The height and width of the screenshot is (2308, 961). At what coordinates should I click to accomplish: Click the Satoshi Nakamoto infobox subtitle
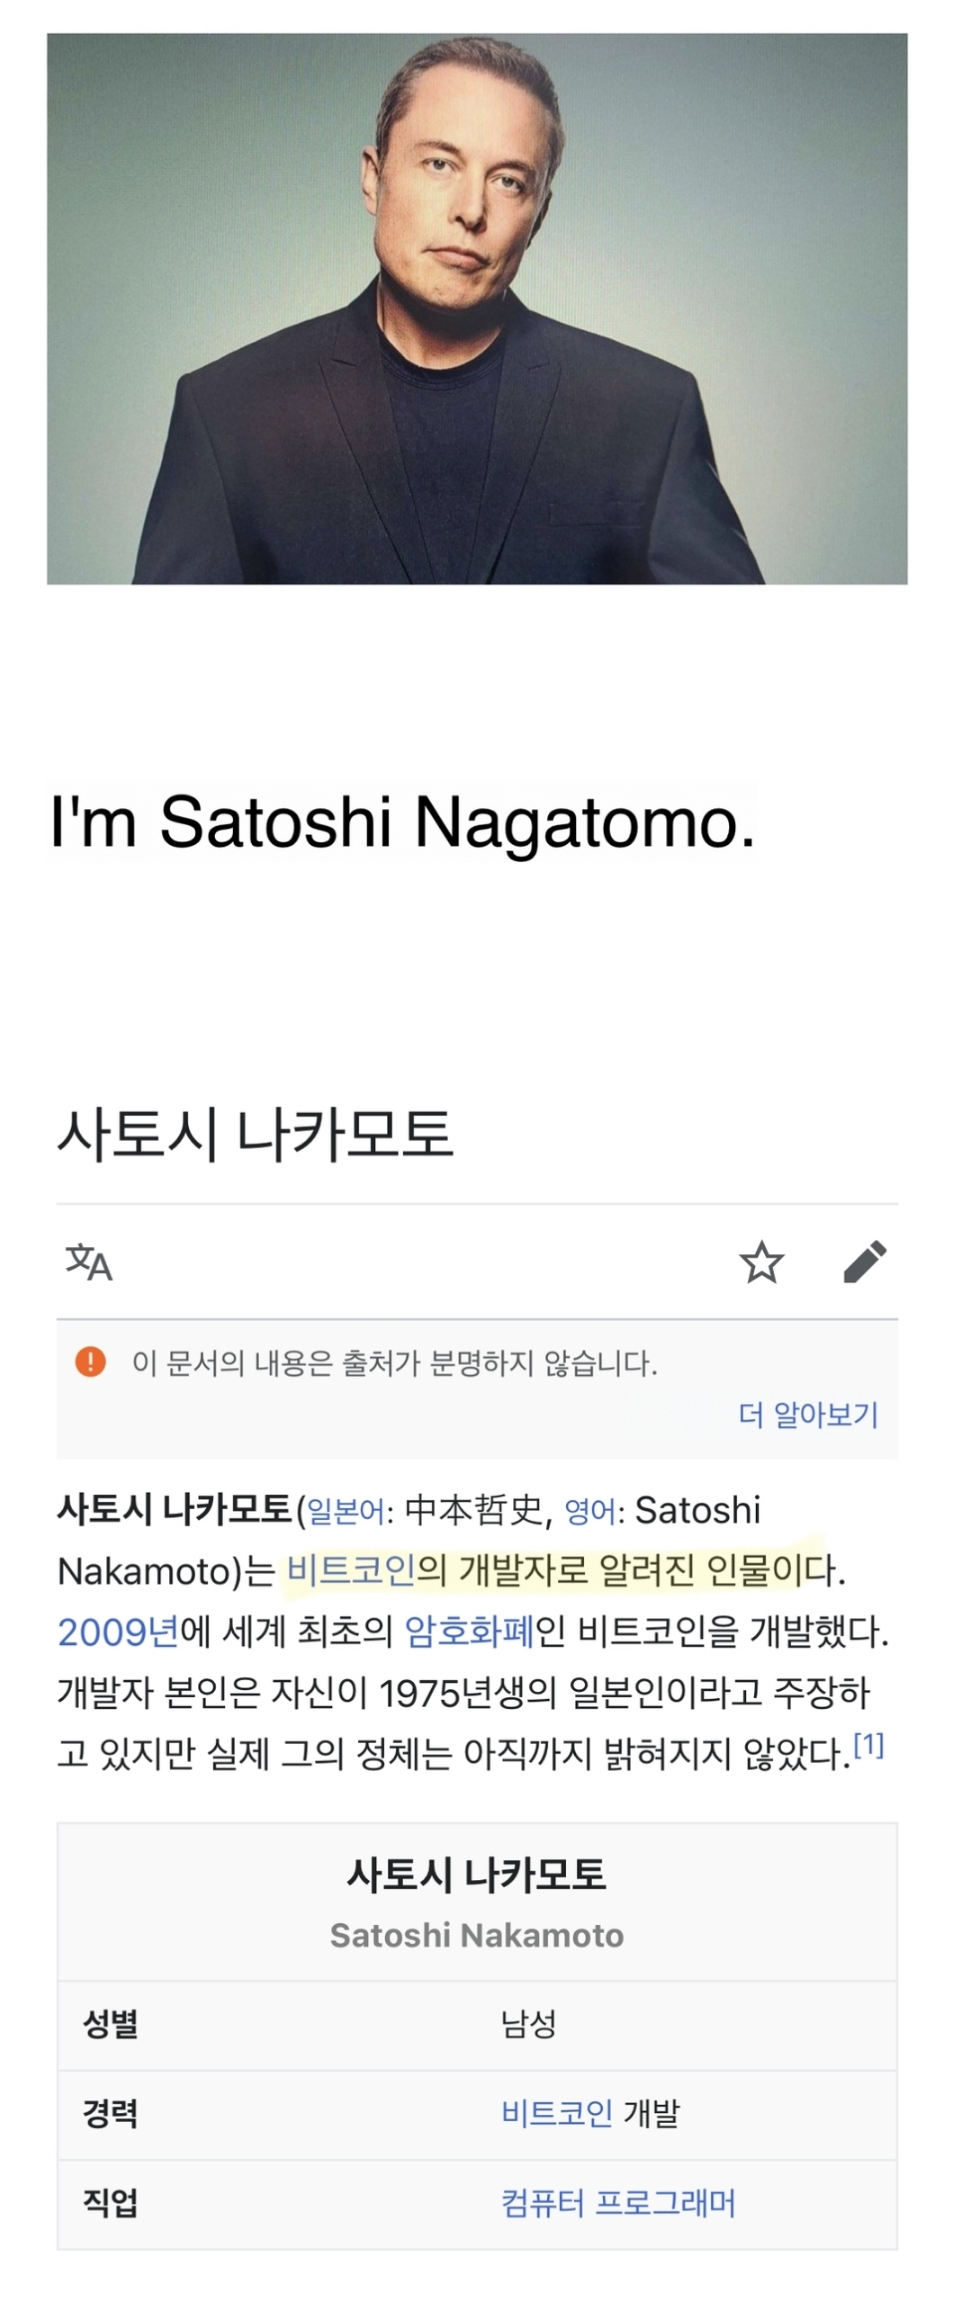(x=477, y=1935)
